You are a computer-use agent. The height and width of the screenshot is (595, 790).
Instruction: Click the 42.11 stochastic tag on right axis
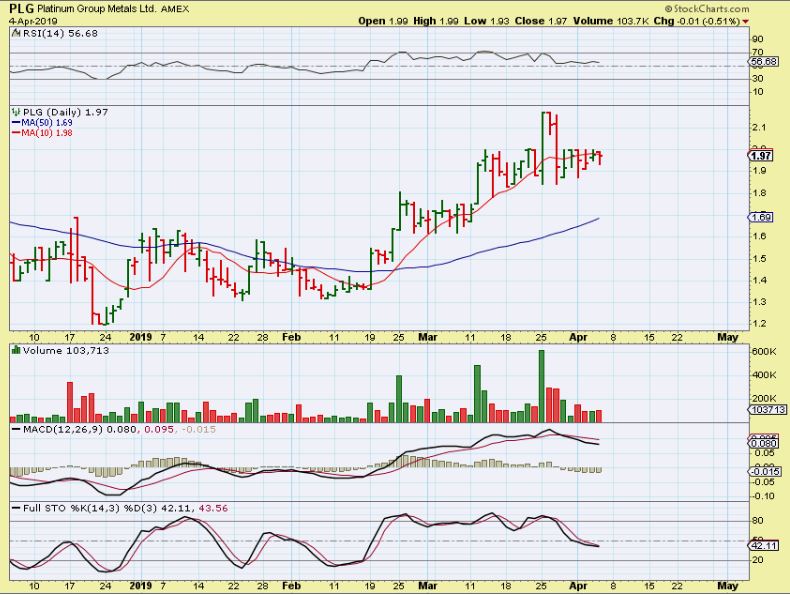coord(764,546)
